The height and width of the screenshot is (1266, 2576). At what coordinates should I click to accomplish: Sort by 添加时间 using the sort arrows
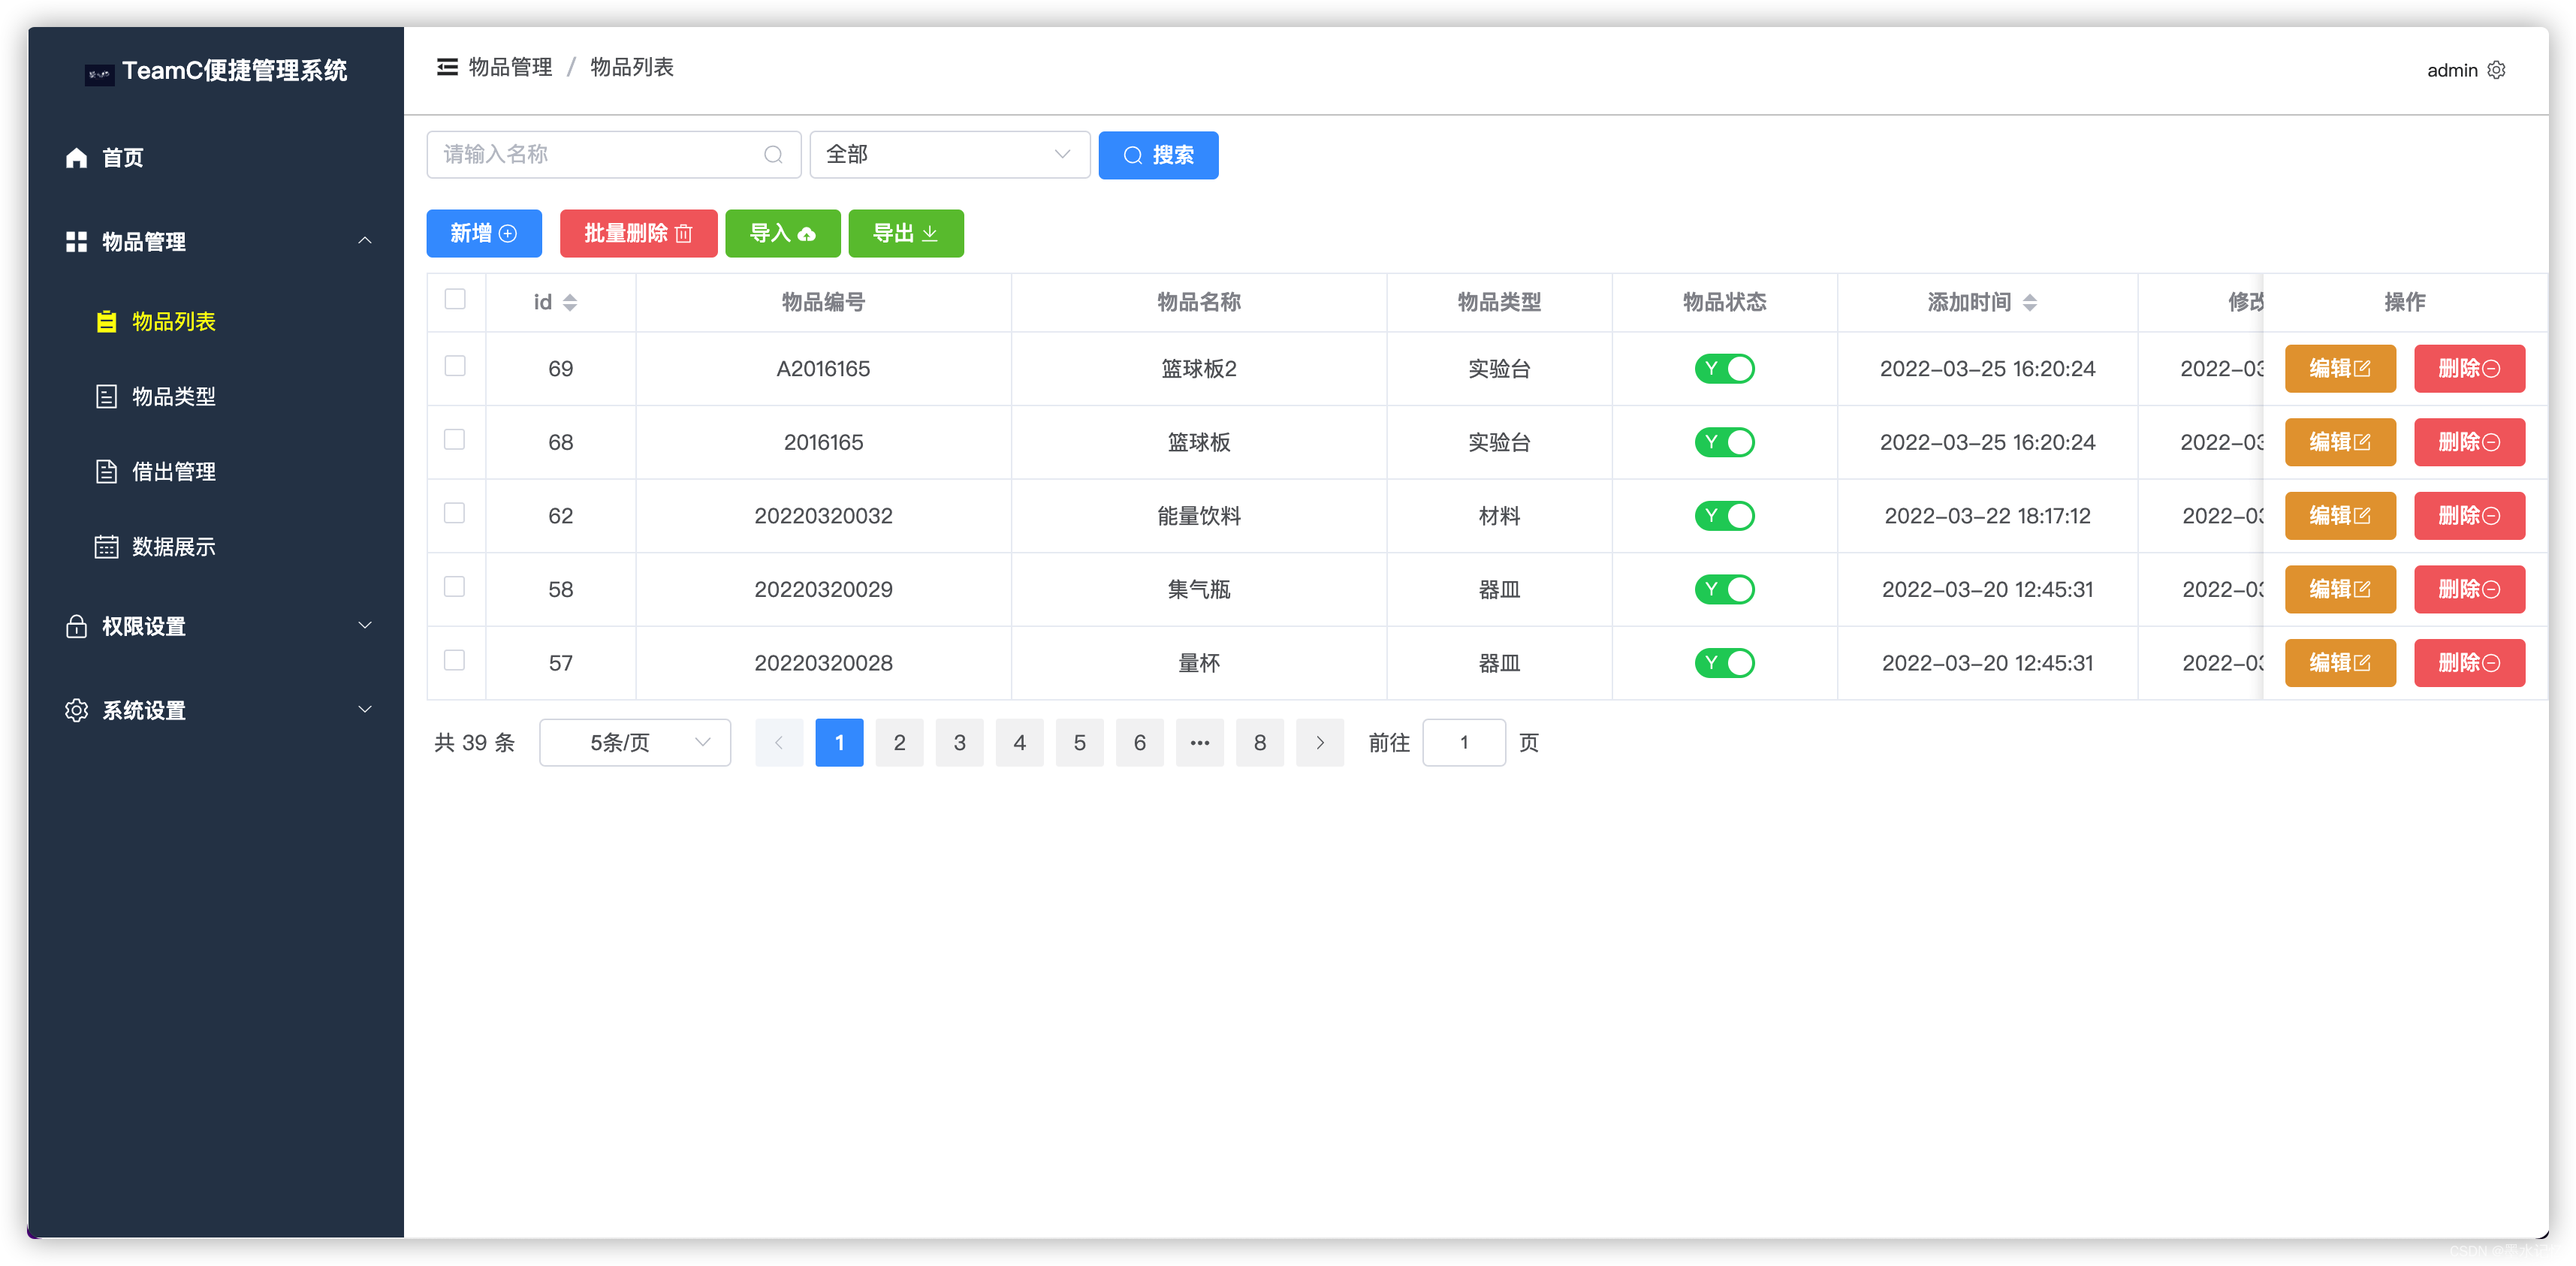tap(2030, 303)
